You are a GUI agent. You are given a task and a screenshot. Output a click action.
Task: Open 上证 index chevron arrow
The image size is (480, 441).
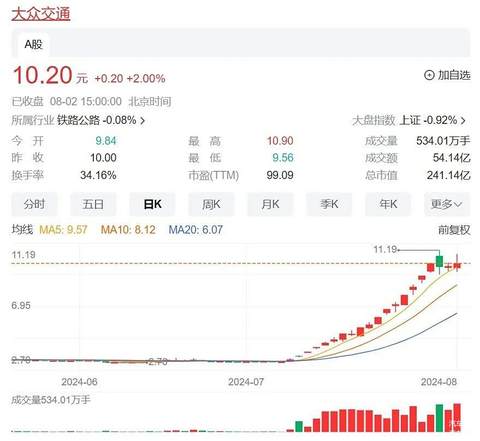pos(463,121)
